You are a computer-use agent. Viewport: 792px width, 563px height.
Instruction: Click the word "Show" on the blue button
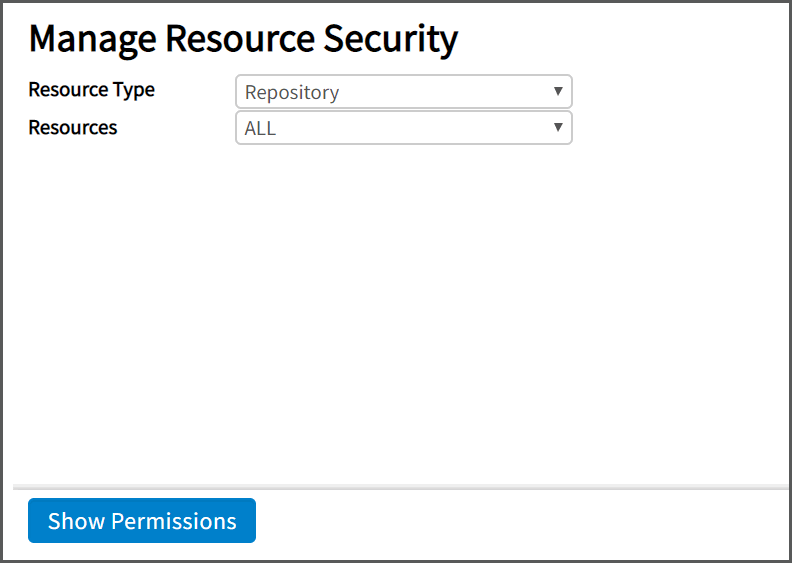pos(76,521)
